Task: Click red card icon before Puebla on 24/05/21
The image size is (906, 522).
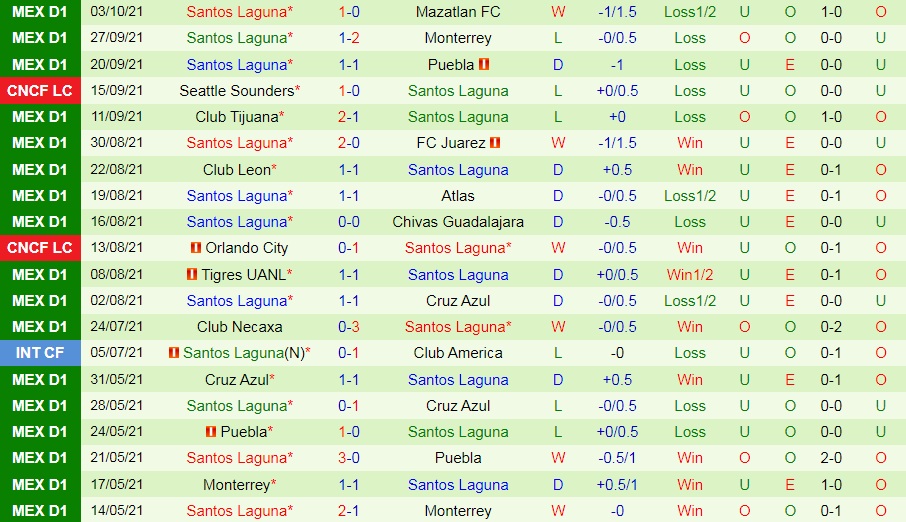Action: 210,432
